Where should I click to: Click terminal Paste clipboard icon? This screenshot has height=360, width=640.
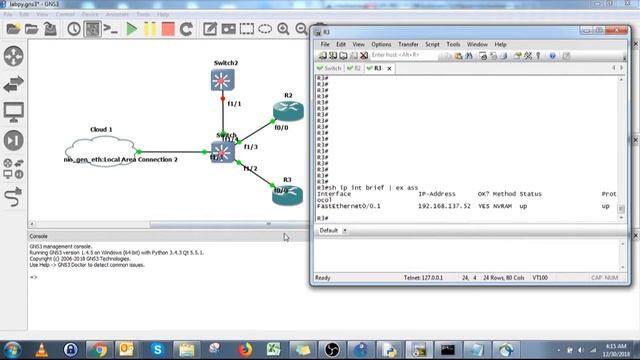(x=458, y=56)
